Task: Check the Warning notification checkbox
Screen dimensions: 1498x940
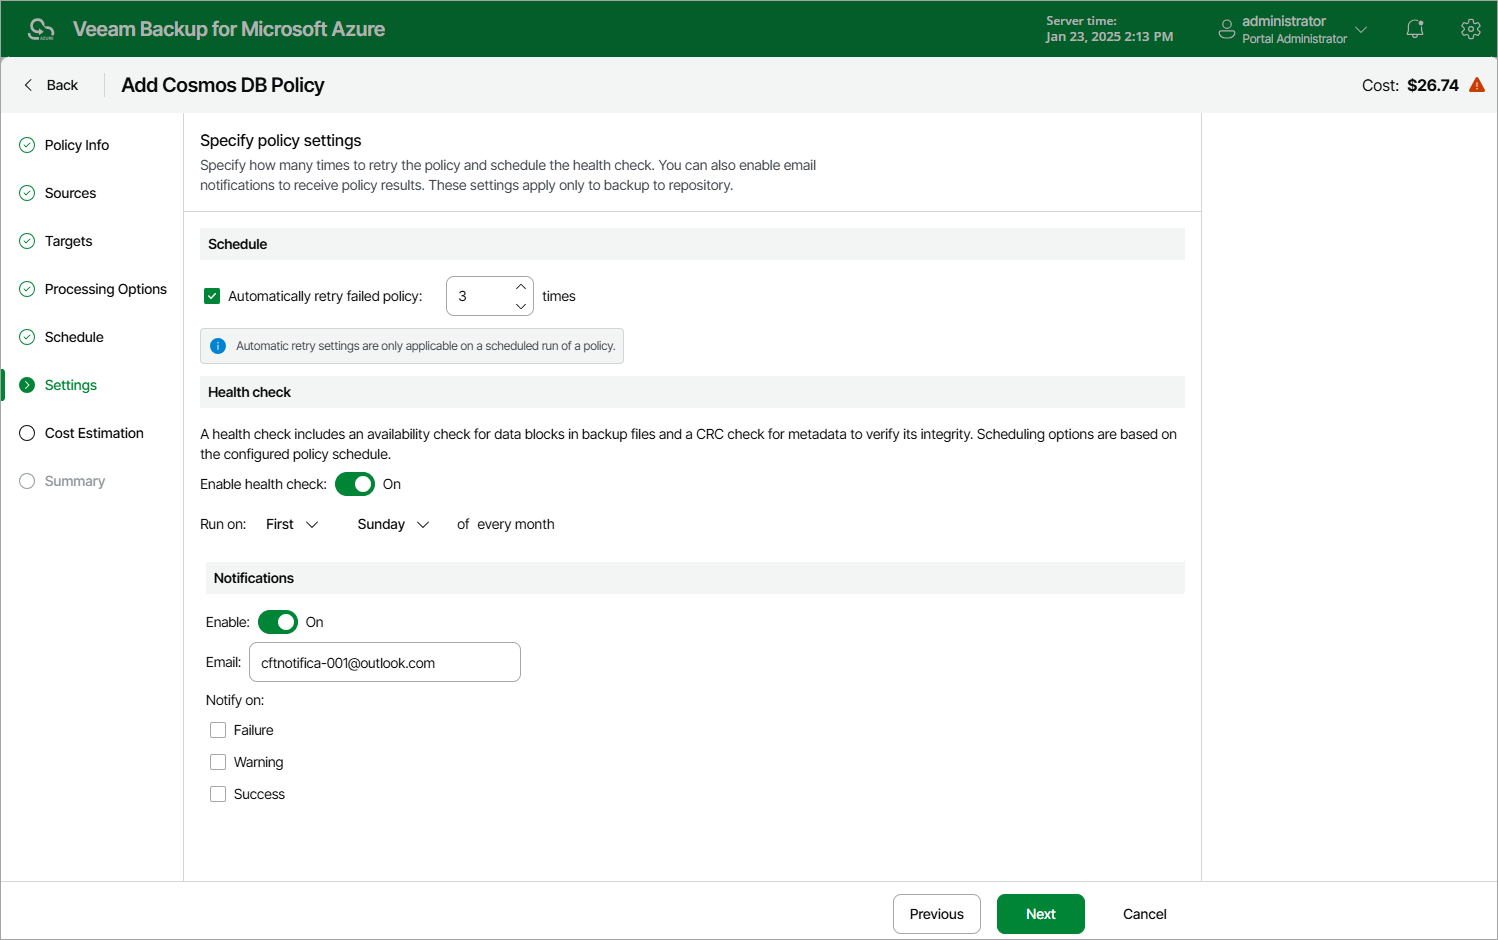Action: click(218, 762)
